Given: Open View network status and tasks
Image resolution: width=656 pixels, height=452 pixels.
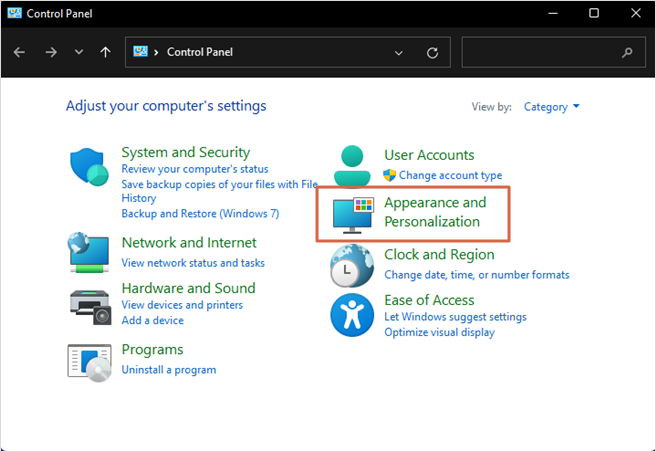Looking at the screenshot, I should click(193, 263).
